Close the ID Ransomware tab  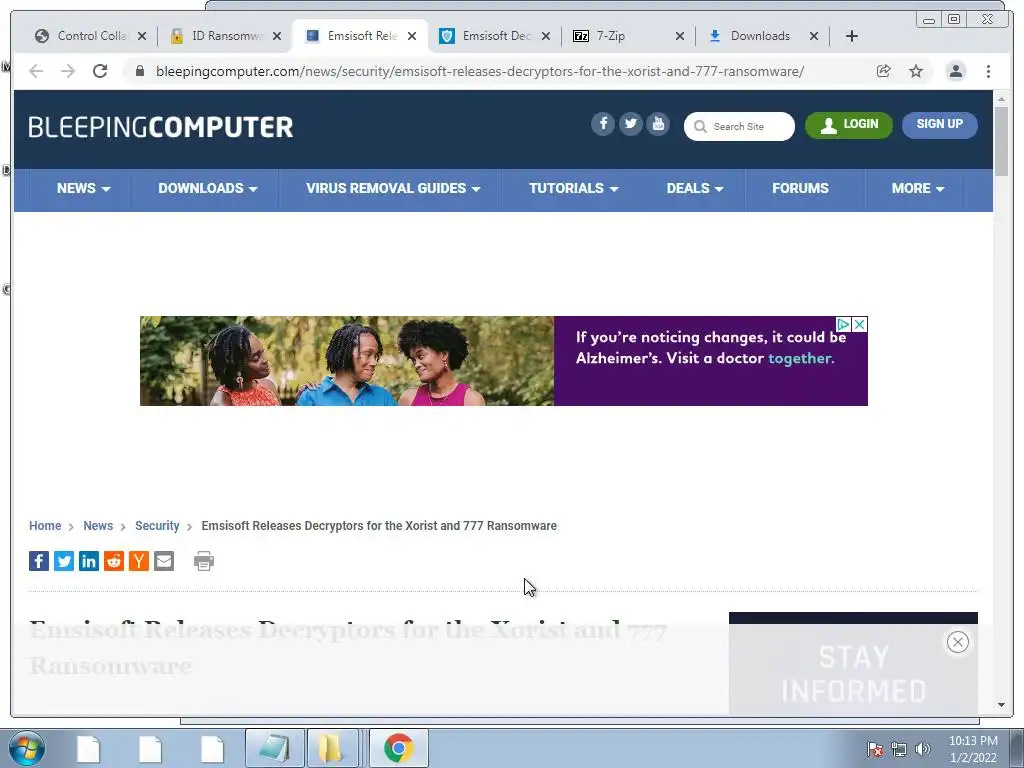click(277, 36)
